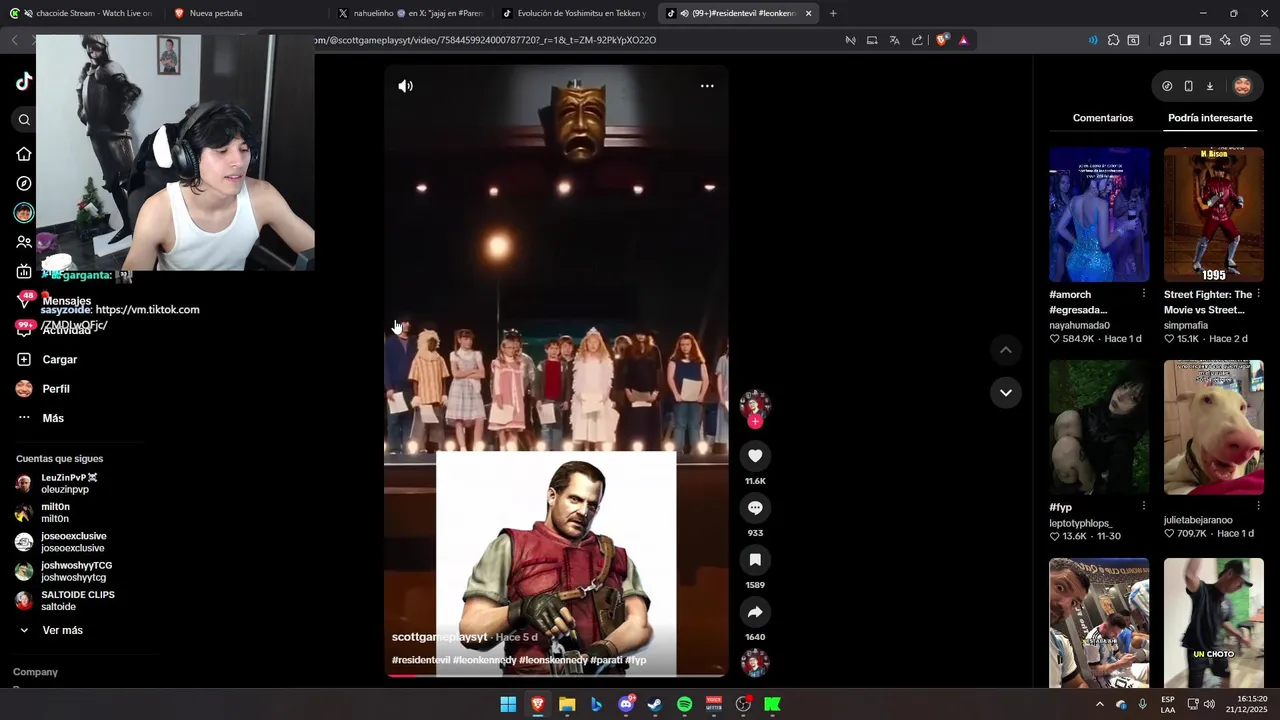The image size is (1280, 720).
Task: Open the search icon in TikTok sidebar
Action: [24, 120]
